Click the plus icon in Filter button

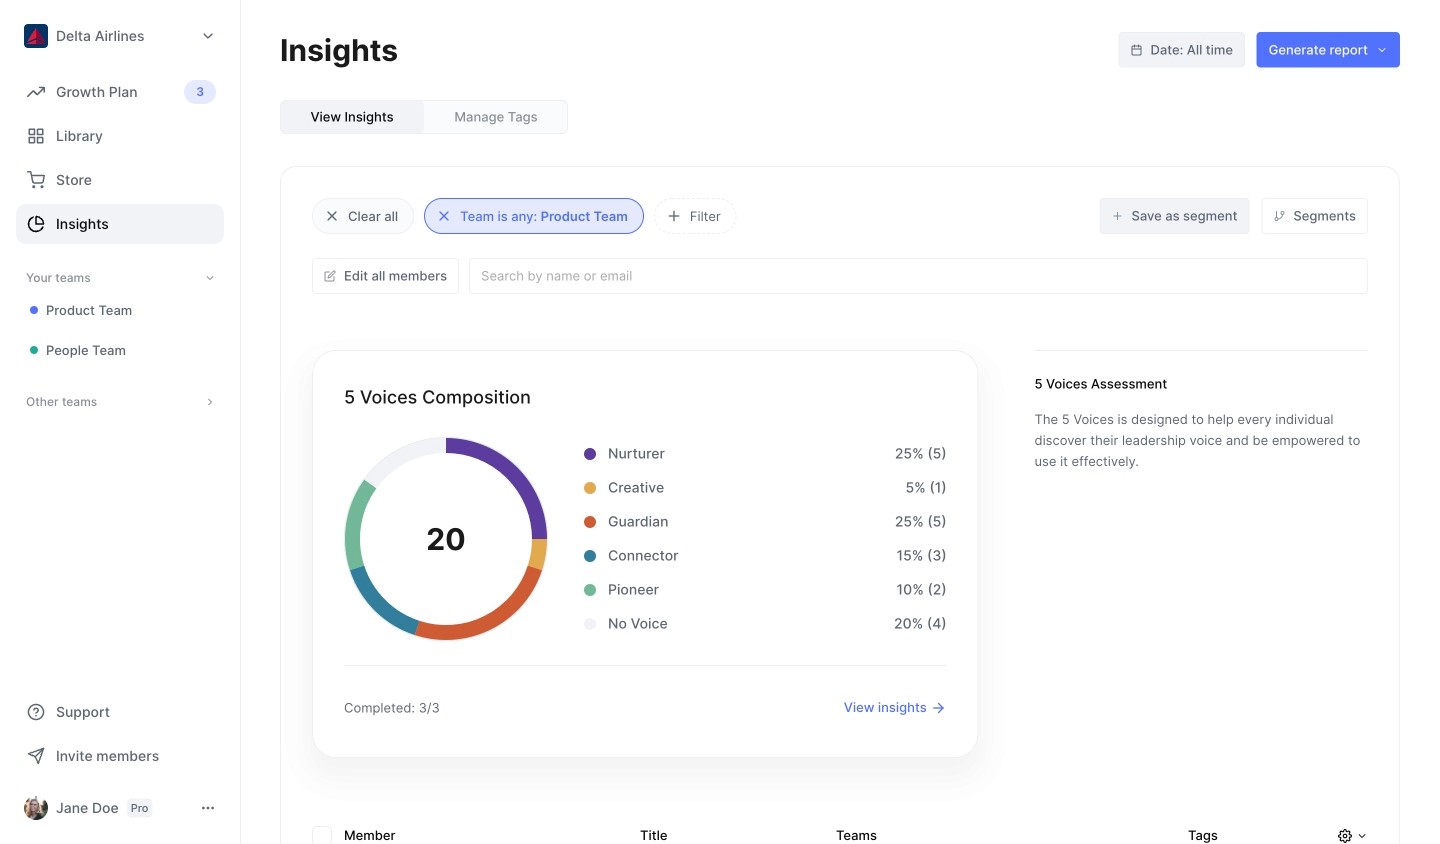point(674,216)
